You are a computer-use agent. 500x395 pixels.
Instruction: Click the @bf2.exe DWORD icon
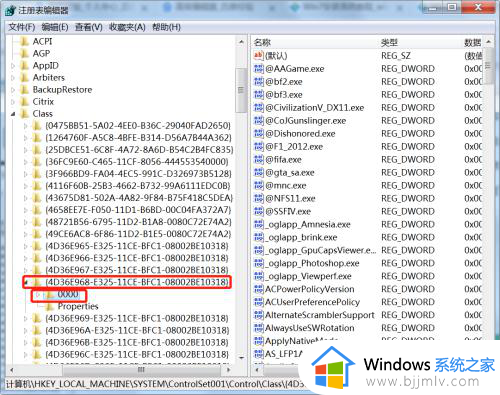(259, 82)
